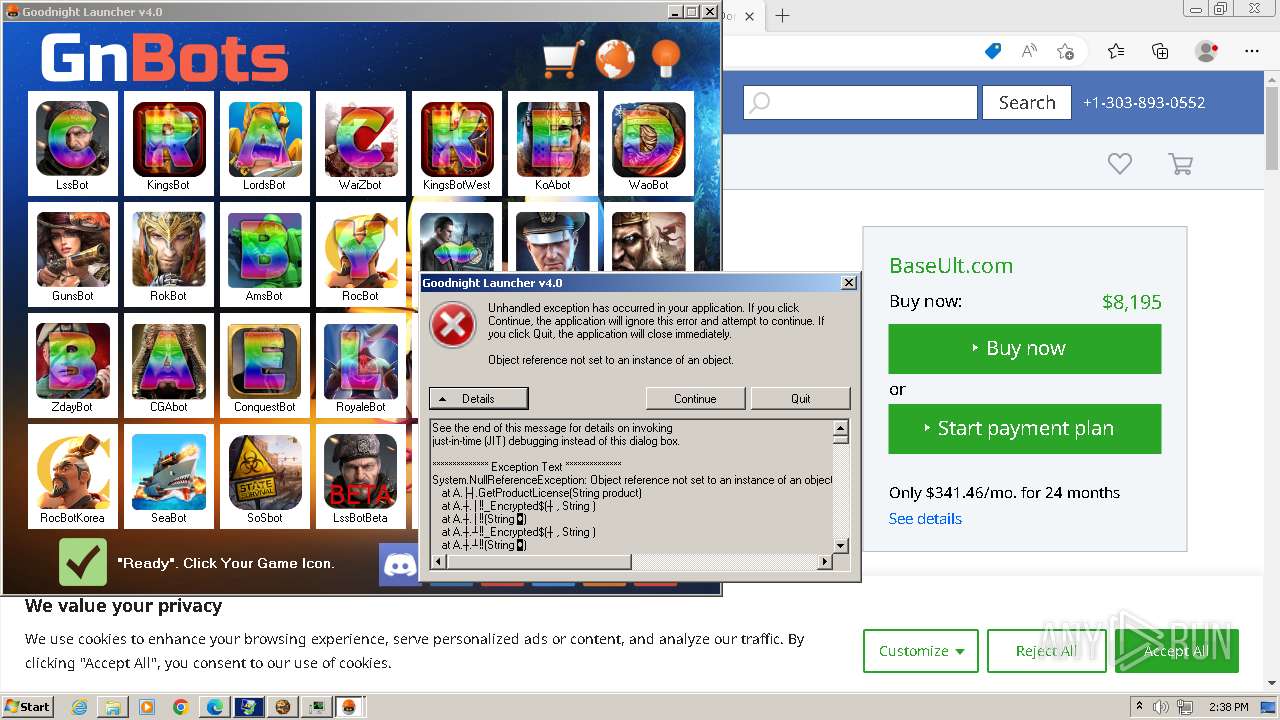Click Accept All cookies button

tap(1176, 651)
